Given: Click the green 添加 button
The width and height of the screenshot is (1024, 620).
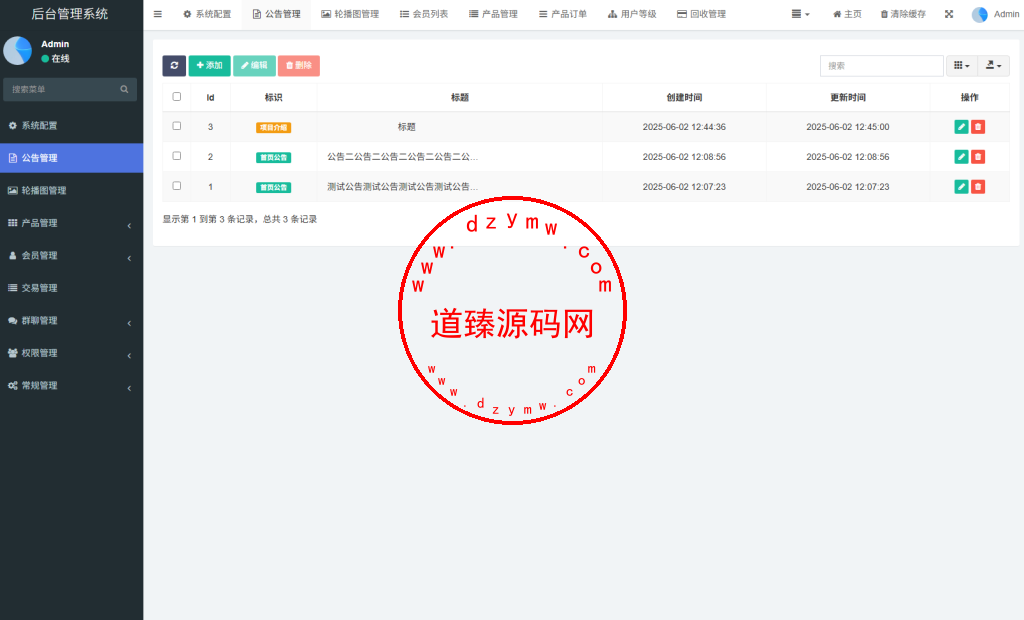Looking at the screenshot, I should (x=210, y=65).
